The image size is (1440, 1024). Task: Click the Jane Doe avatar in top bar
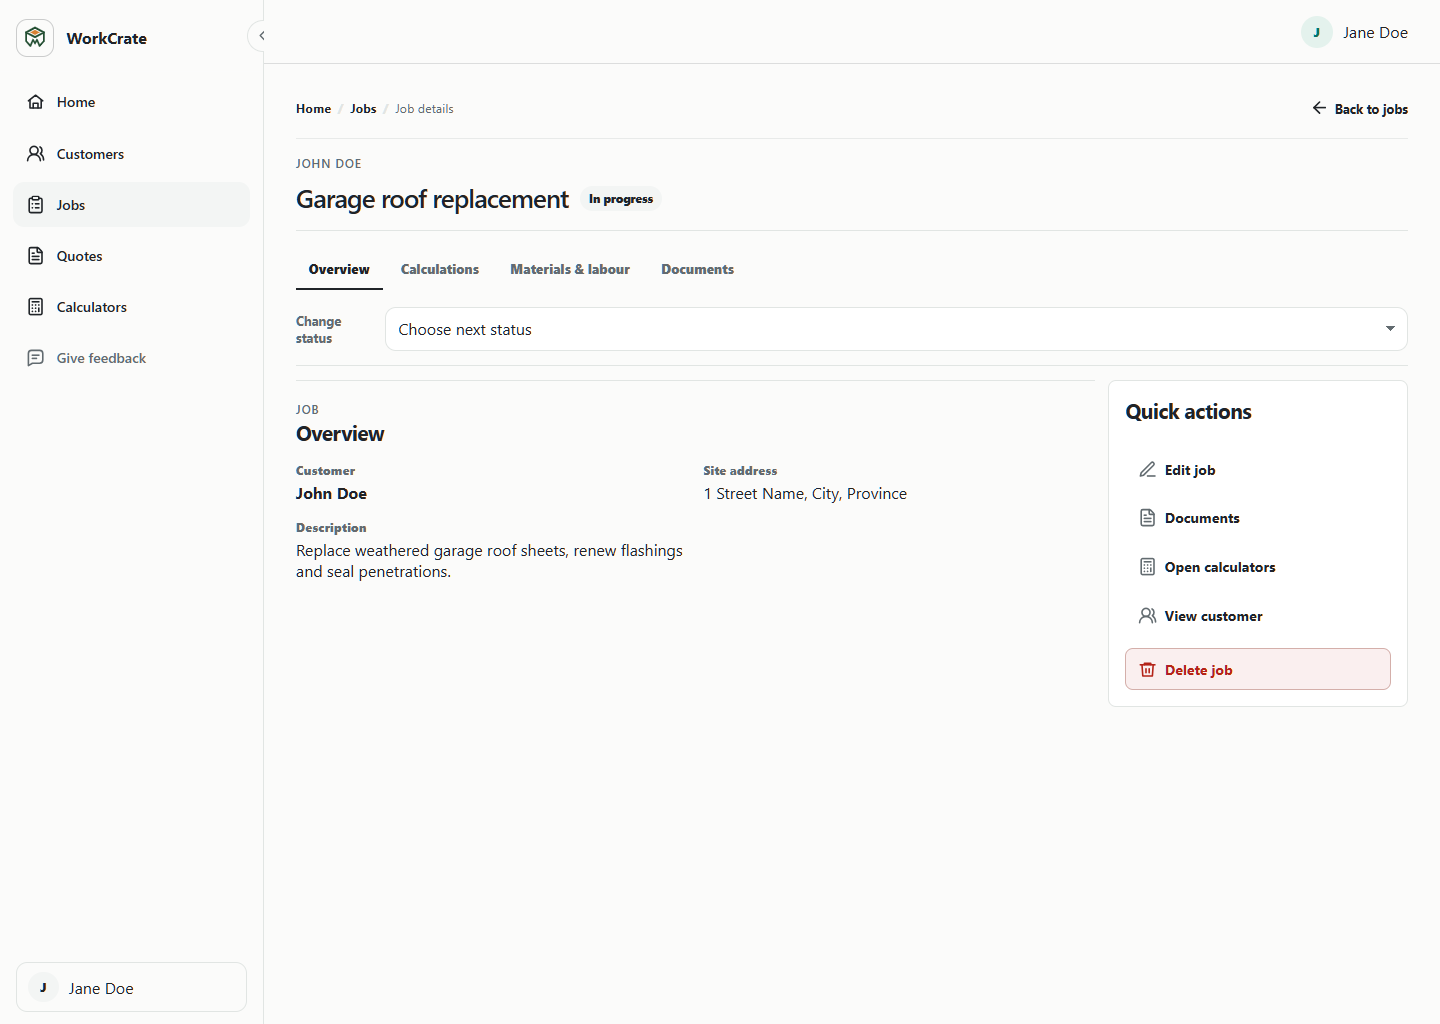[1316, 32]
